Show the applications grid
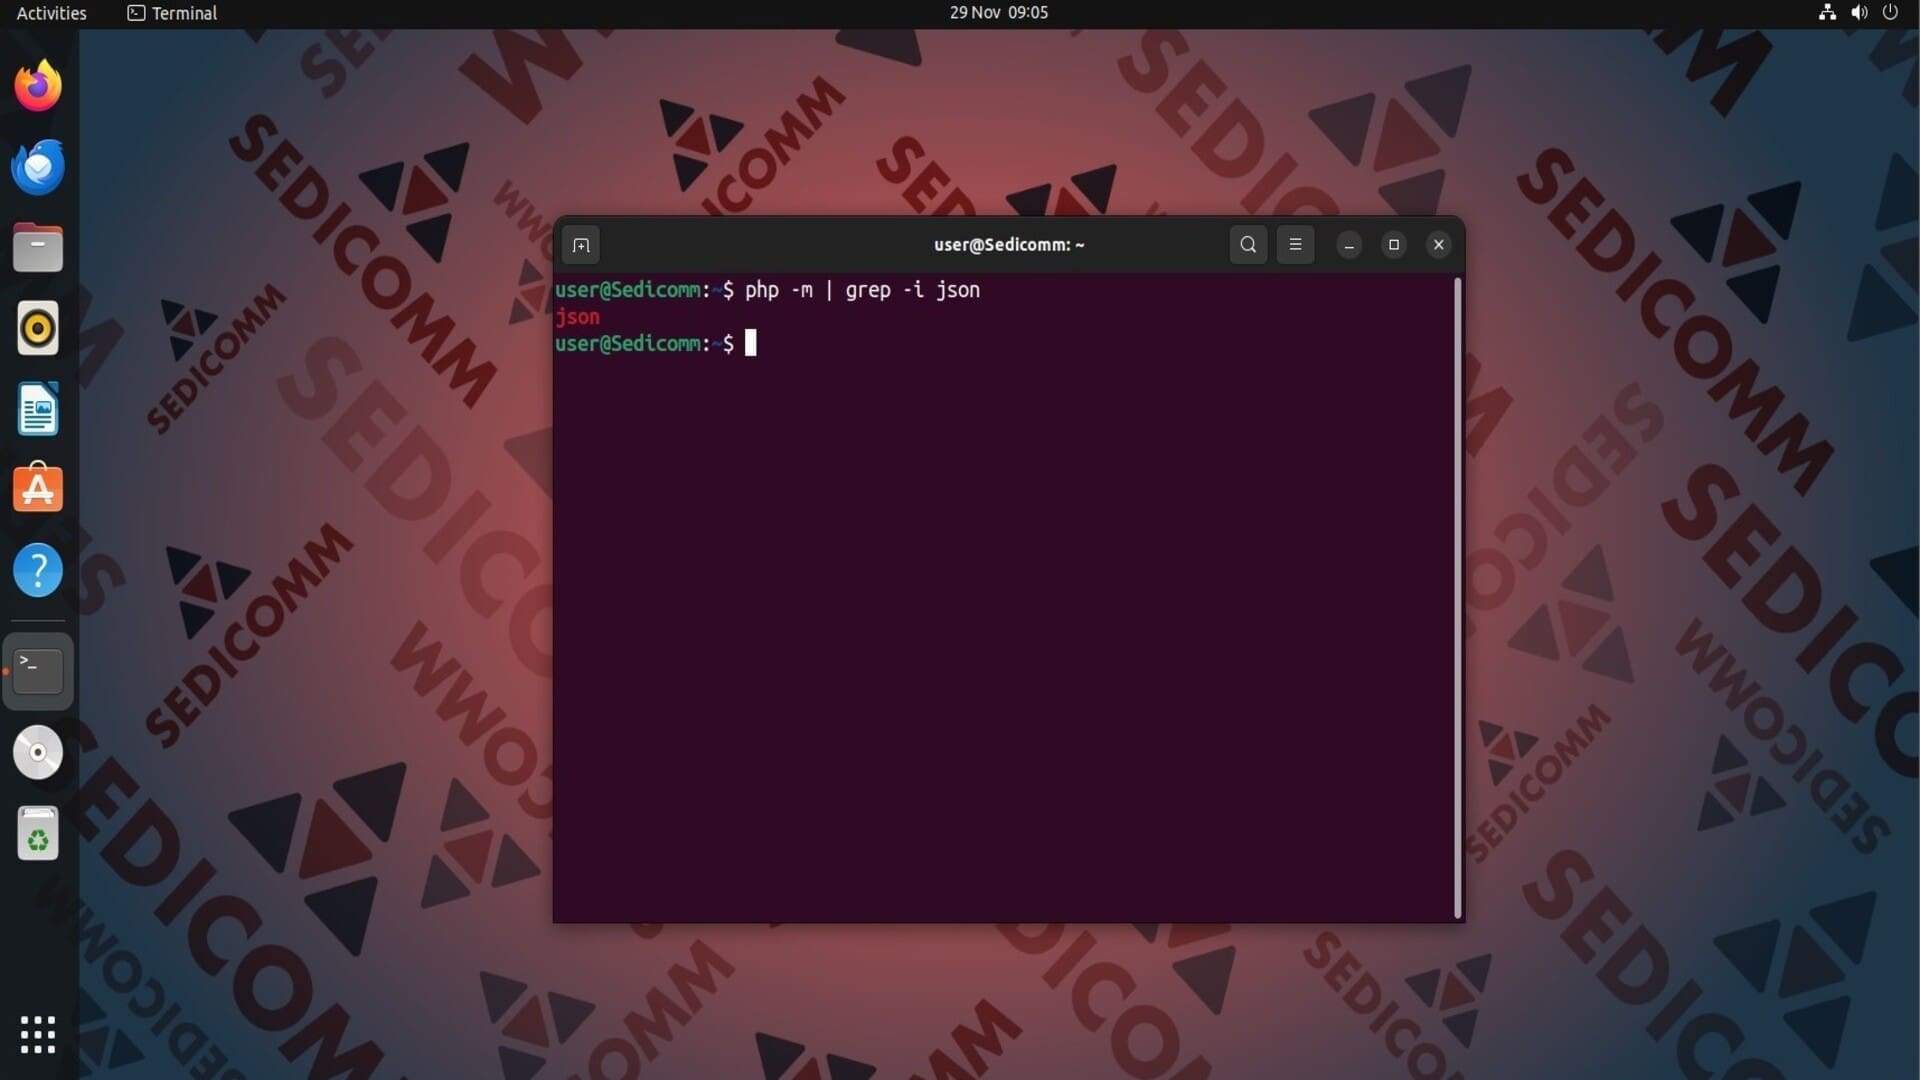 coord(38,1035)
